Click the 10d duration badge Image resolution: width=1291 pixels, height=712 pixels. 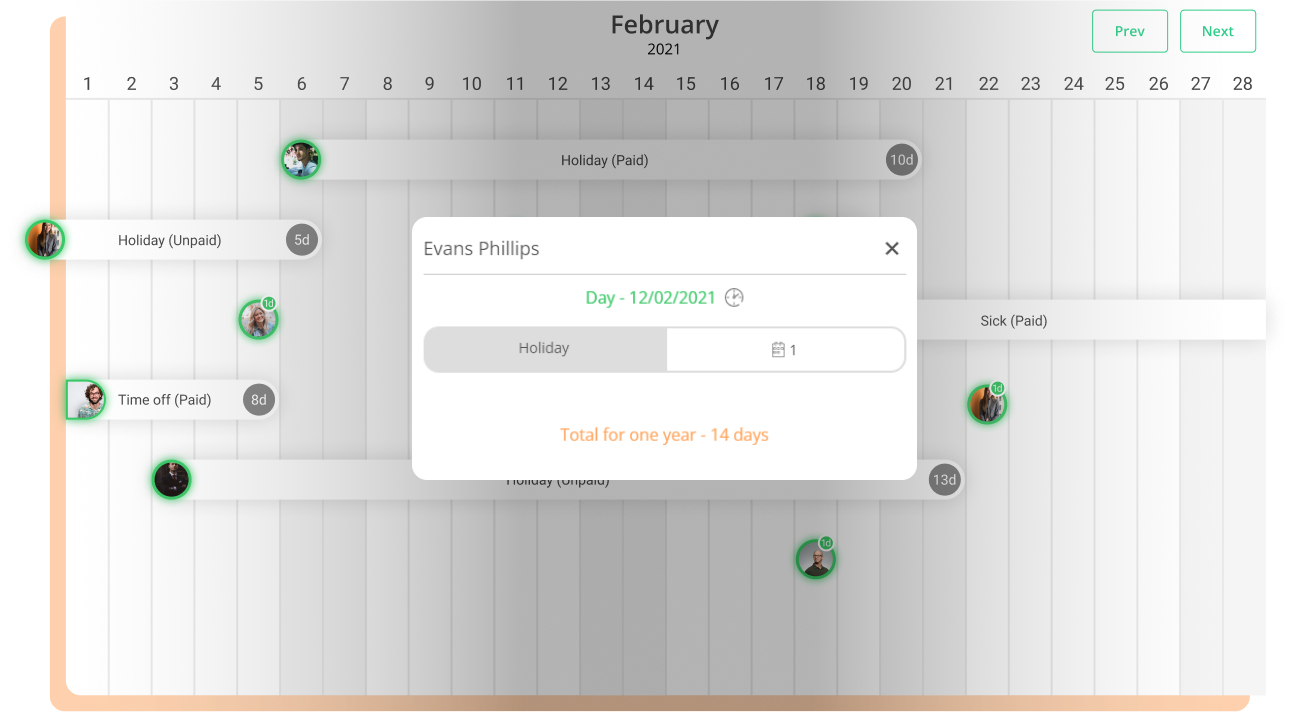coord(902,160)
